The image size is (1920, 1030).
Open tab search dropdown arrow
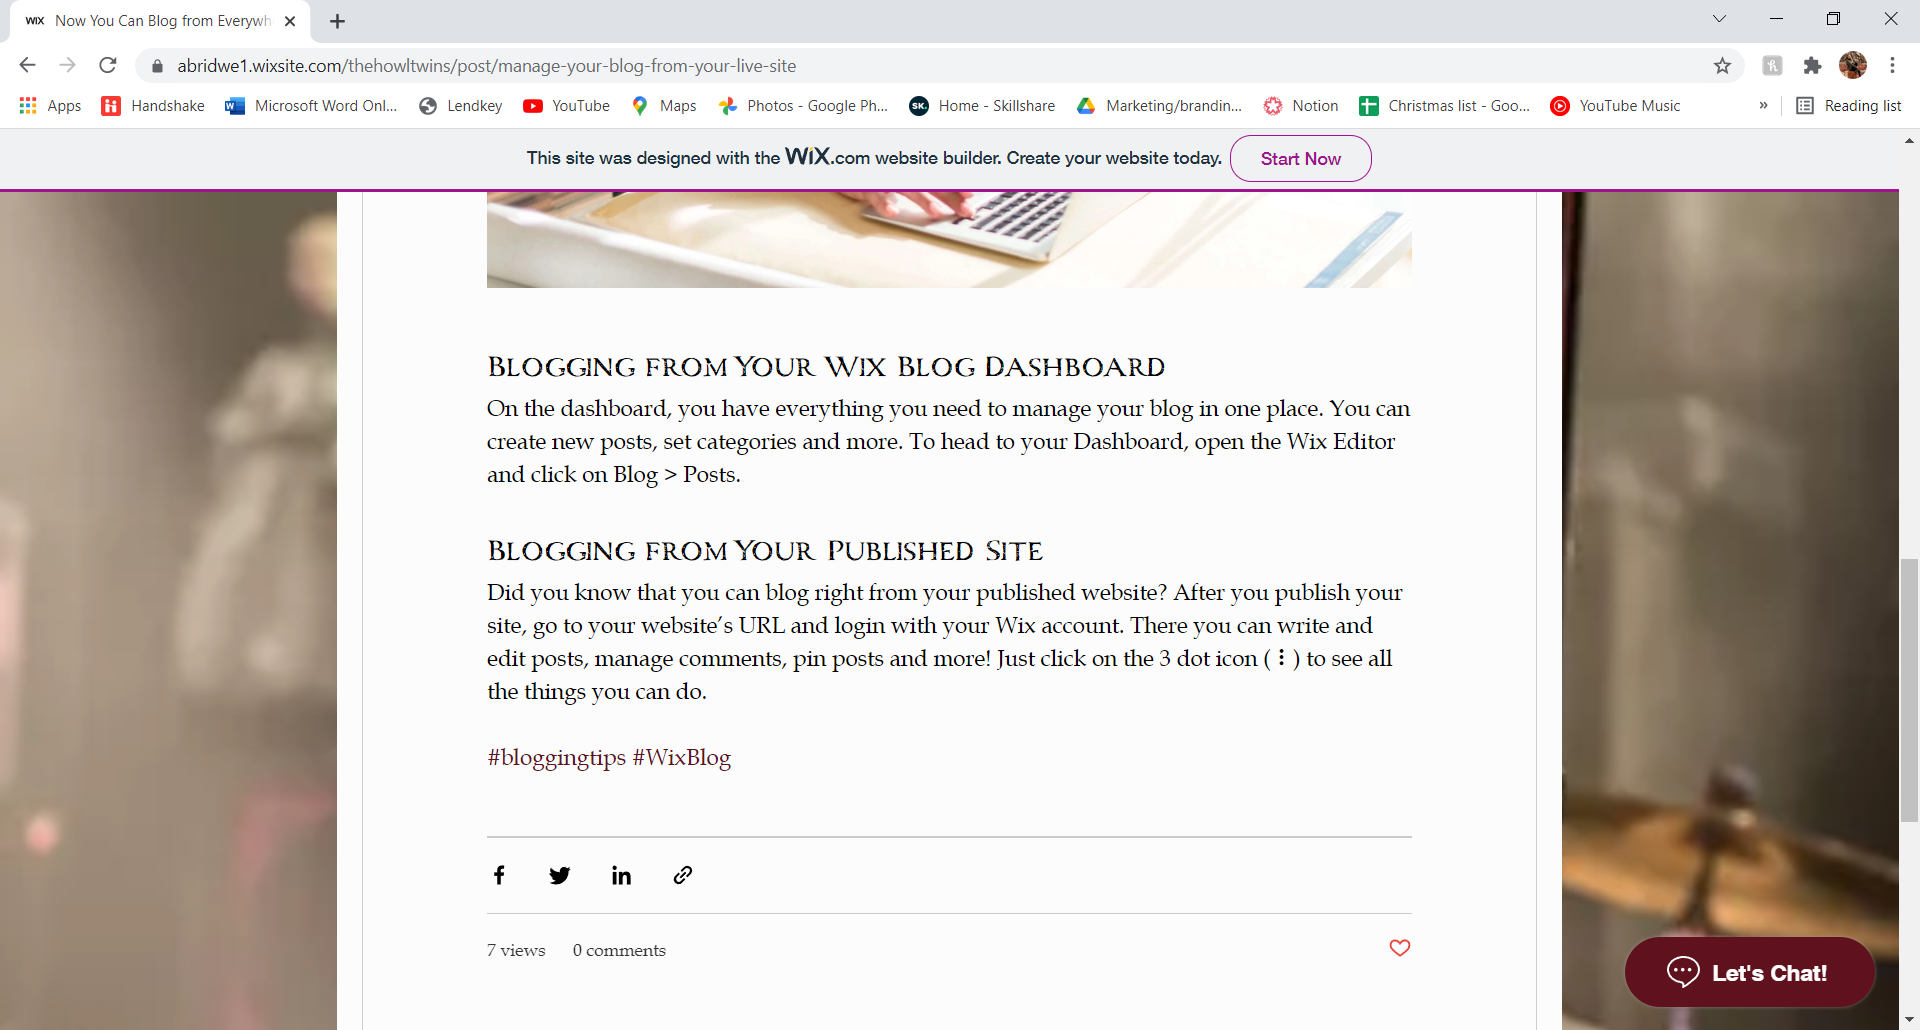[1719, 19]
